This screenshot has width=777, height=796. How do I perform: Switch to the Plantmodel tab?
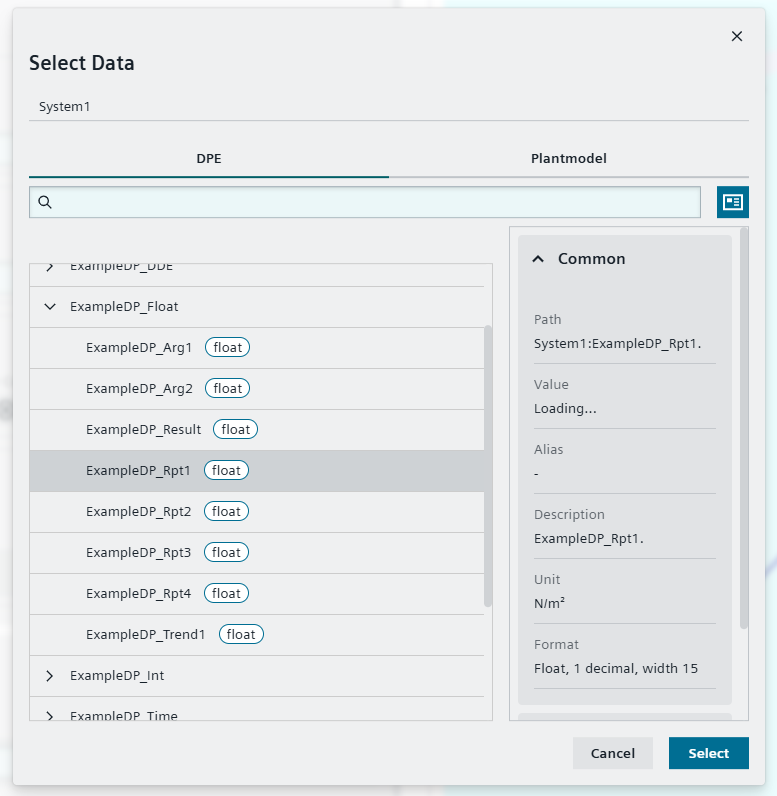(x=568, y=158)
